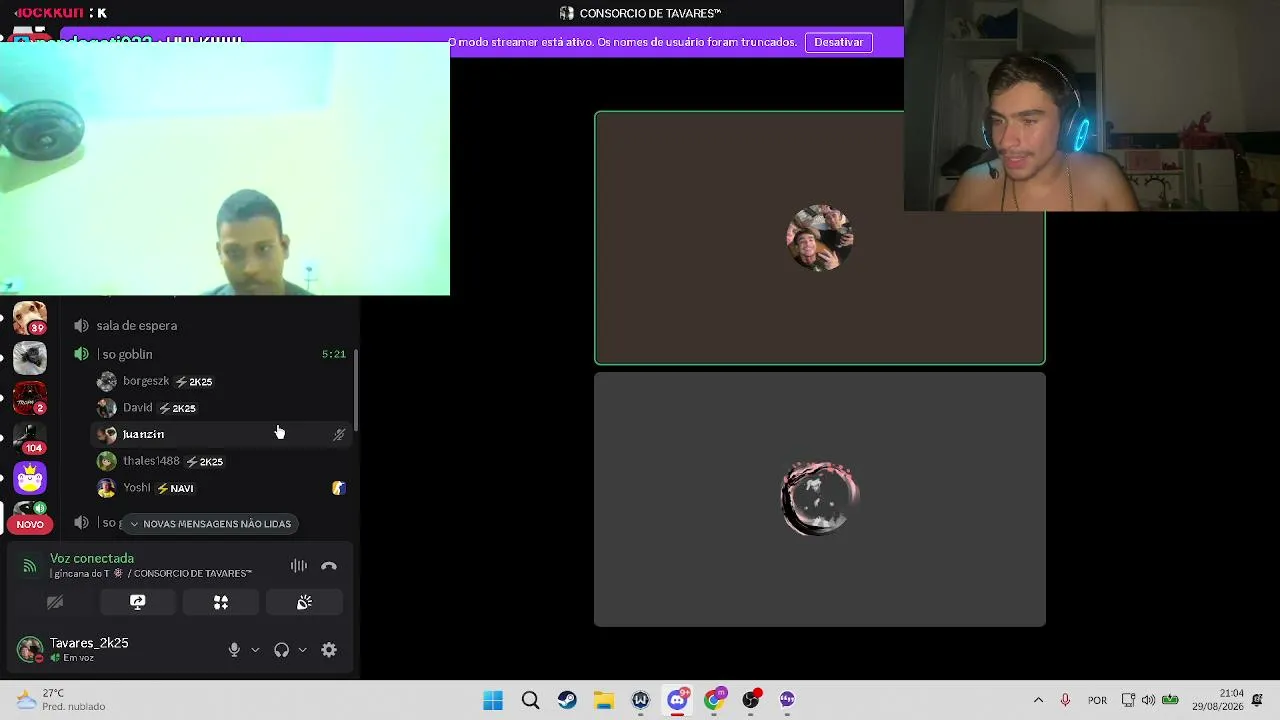Open File Explorer from the taskbar
1280x720 pixels.
pyautogui.click(x=604, y=700)
